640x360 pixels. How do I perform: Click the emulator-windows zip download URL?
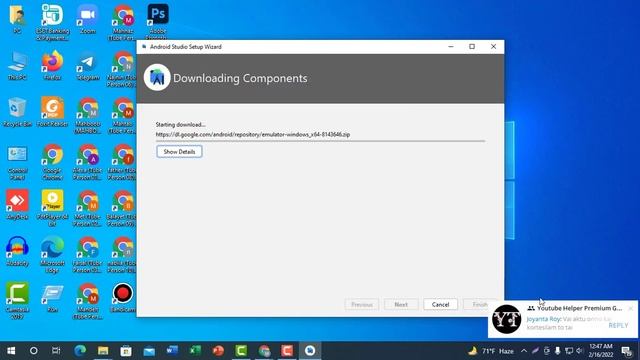(253, 134)
